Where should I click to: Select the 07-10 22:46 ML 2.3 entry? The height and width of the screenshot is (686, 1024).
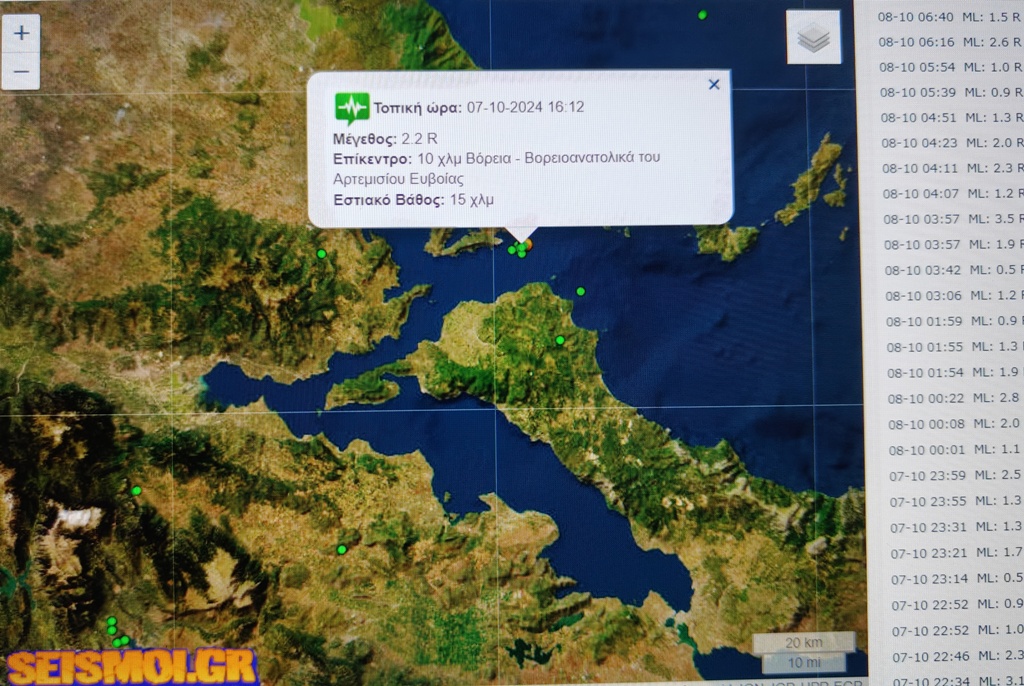pos(950,655)
